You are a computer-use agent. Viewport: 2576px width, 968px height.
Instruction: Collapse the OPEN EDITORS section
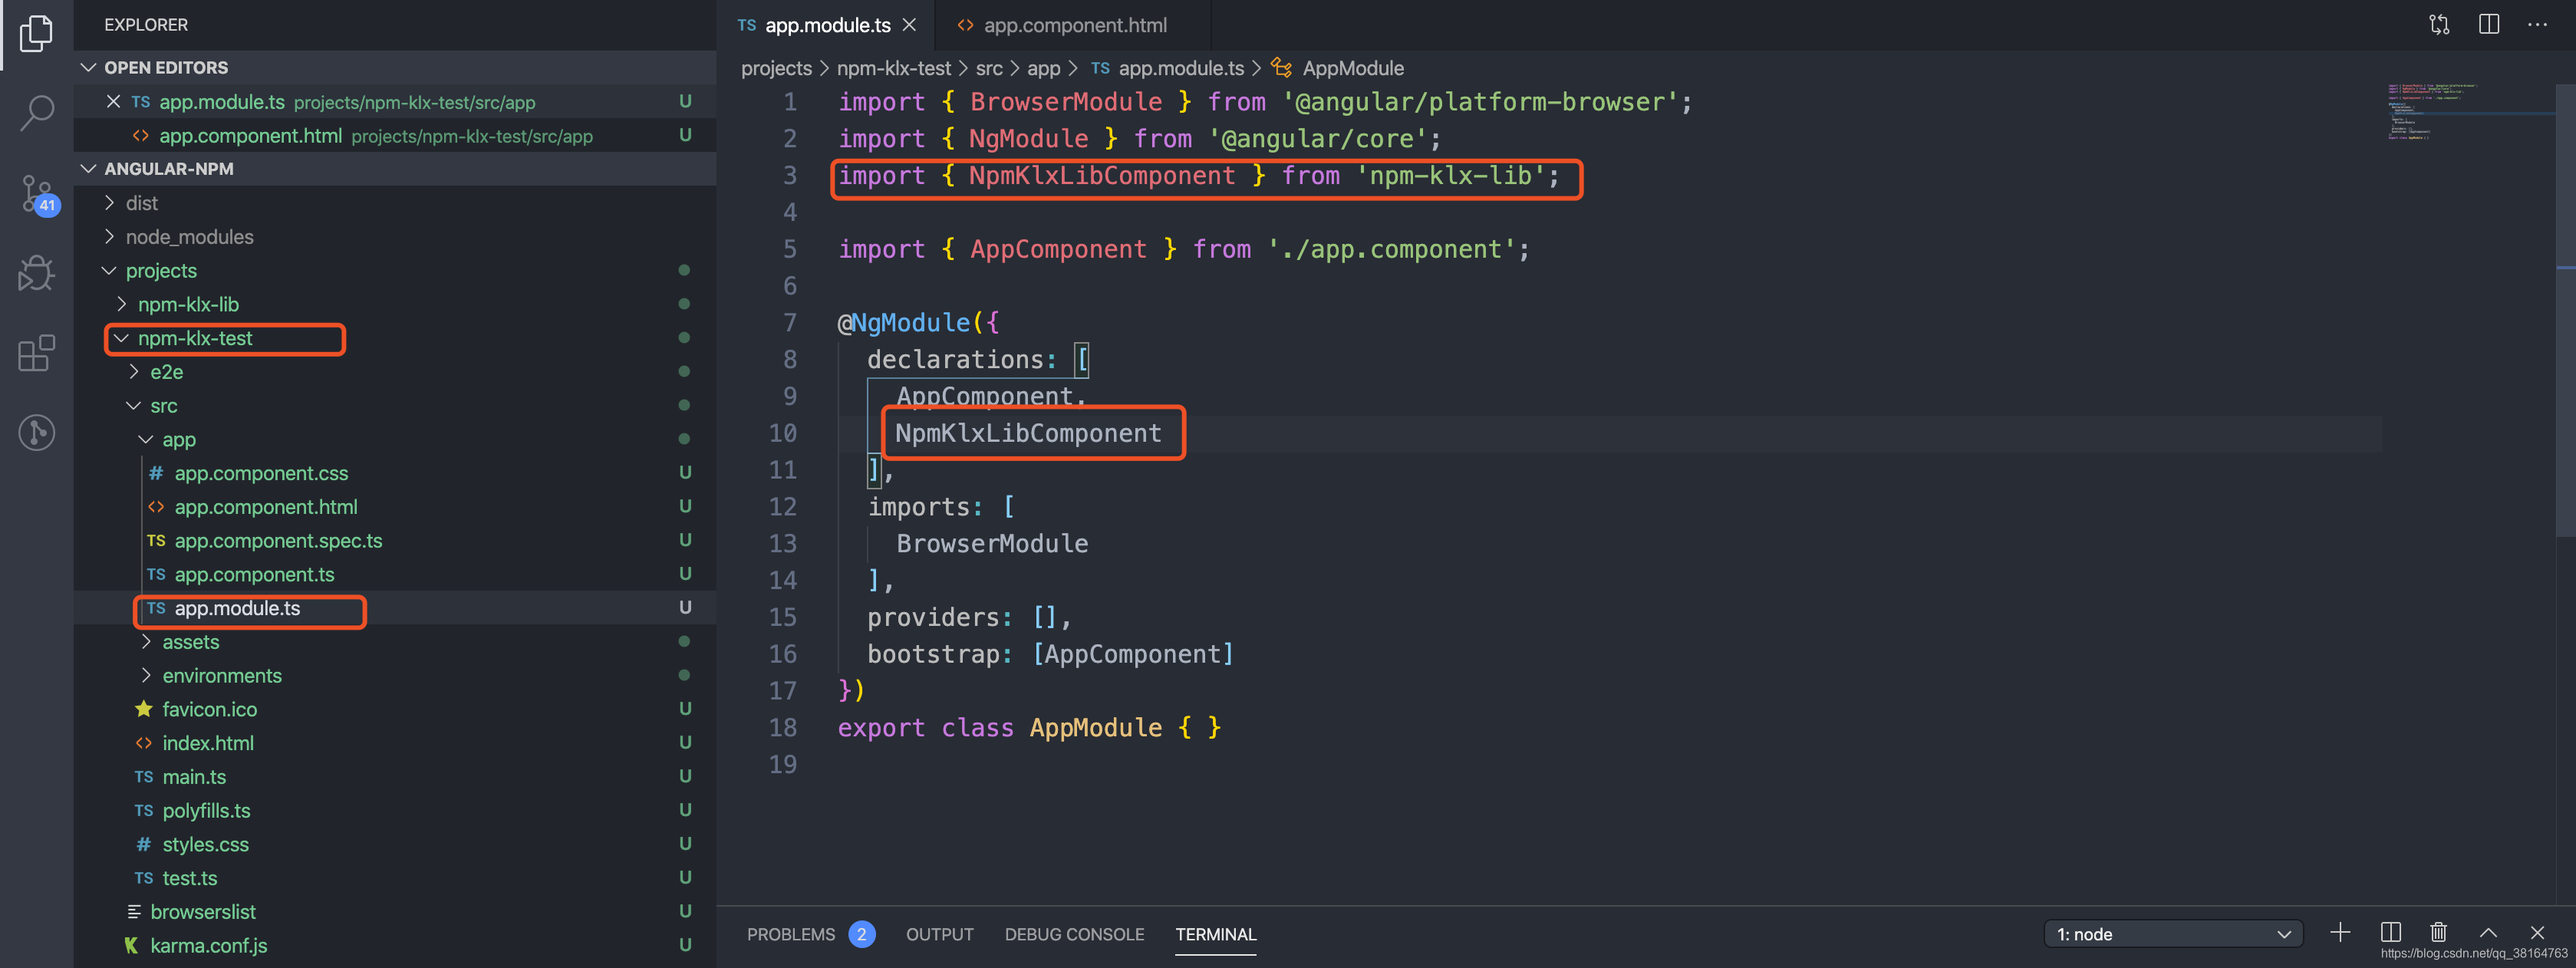tap(395, 67)
